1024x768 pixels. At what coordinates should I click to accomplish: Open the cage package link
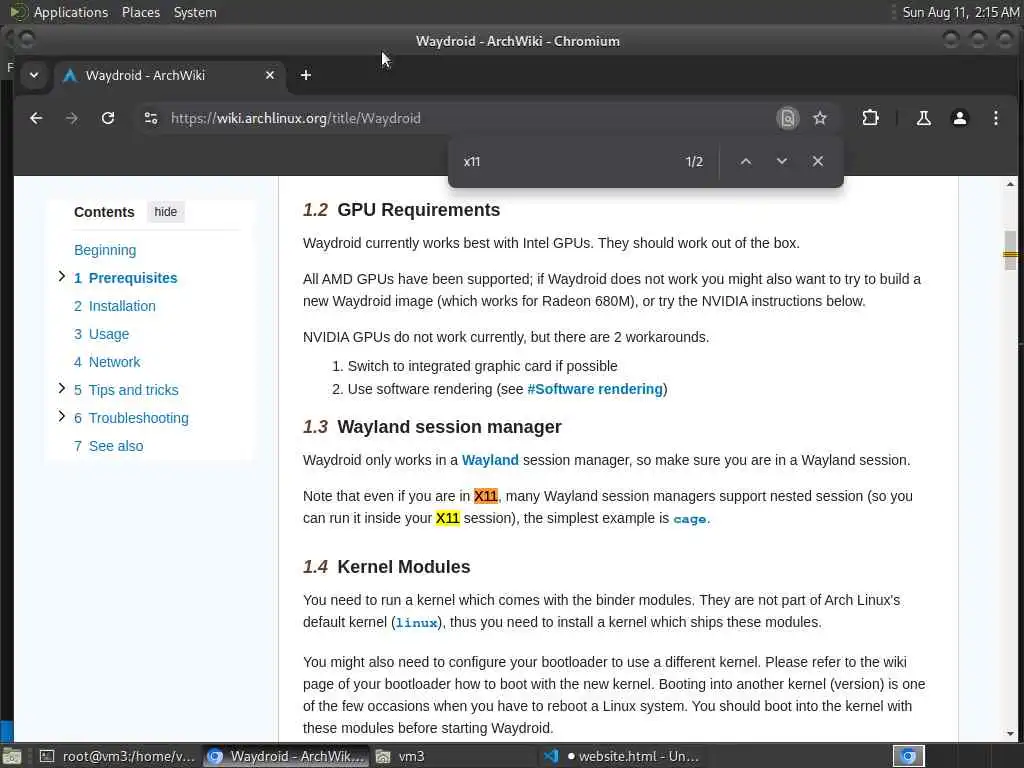[x=690, y=519]
